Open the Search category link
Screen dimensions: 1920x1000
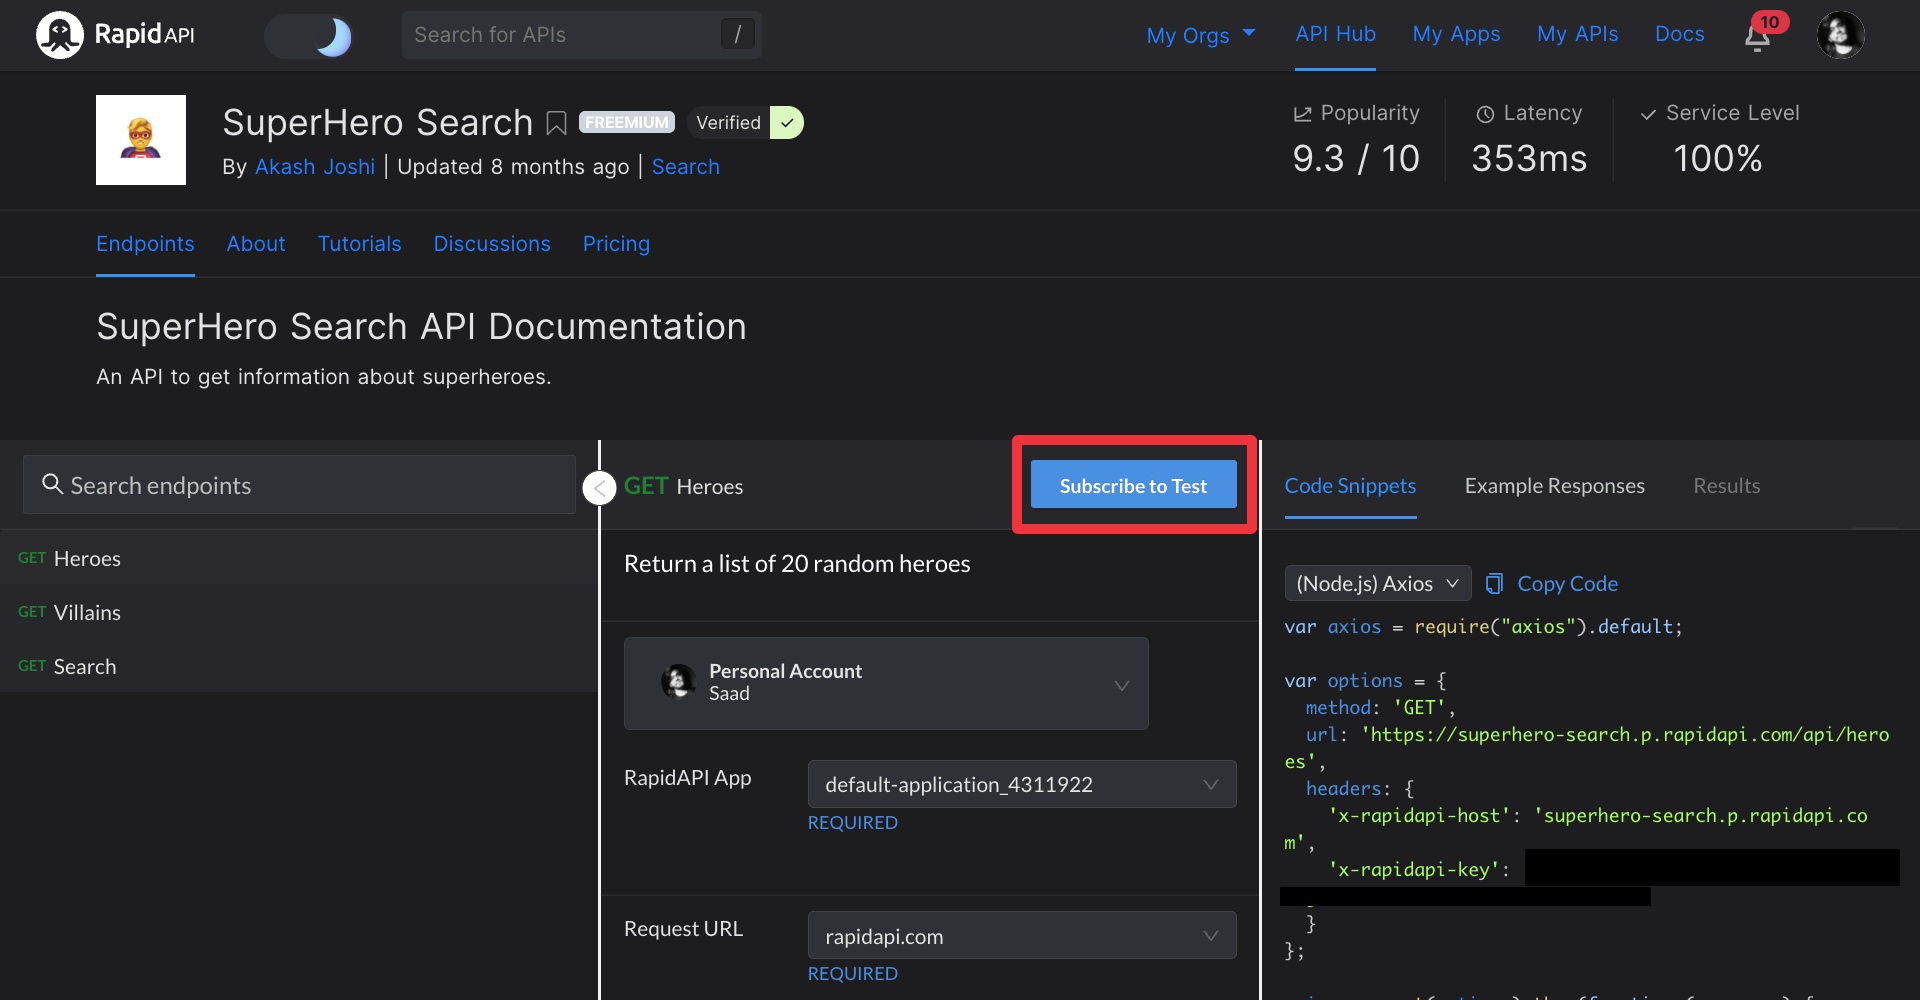pyautogui.click(x=686, y=167)
